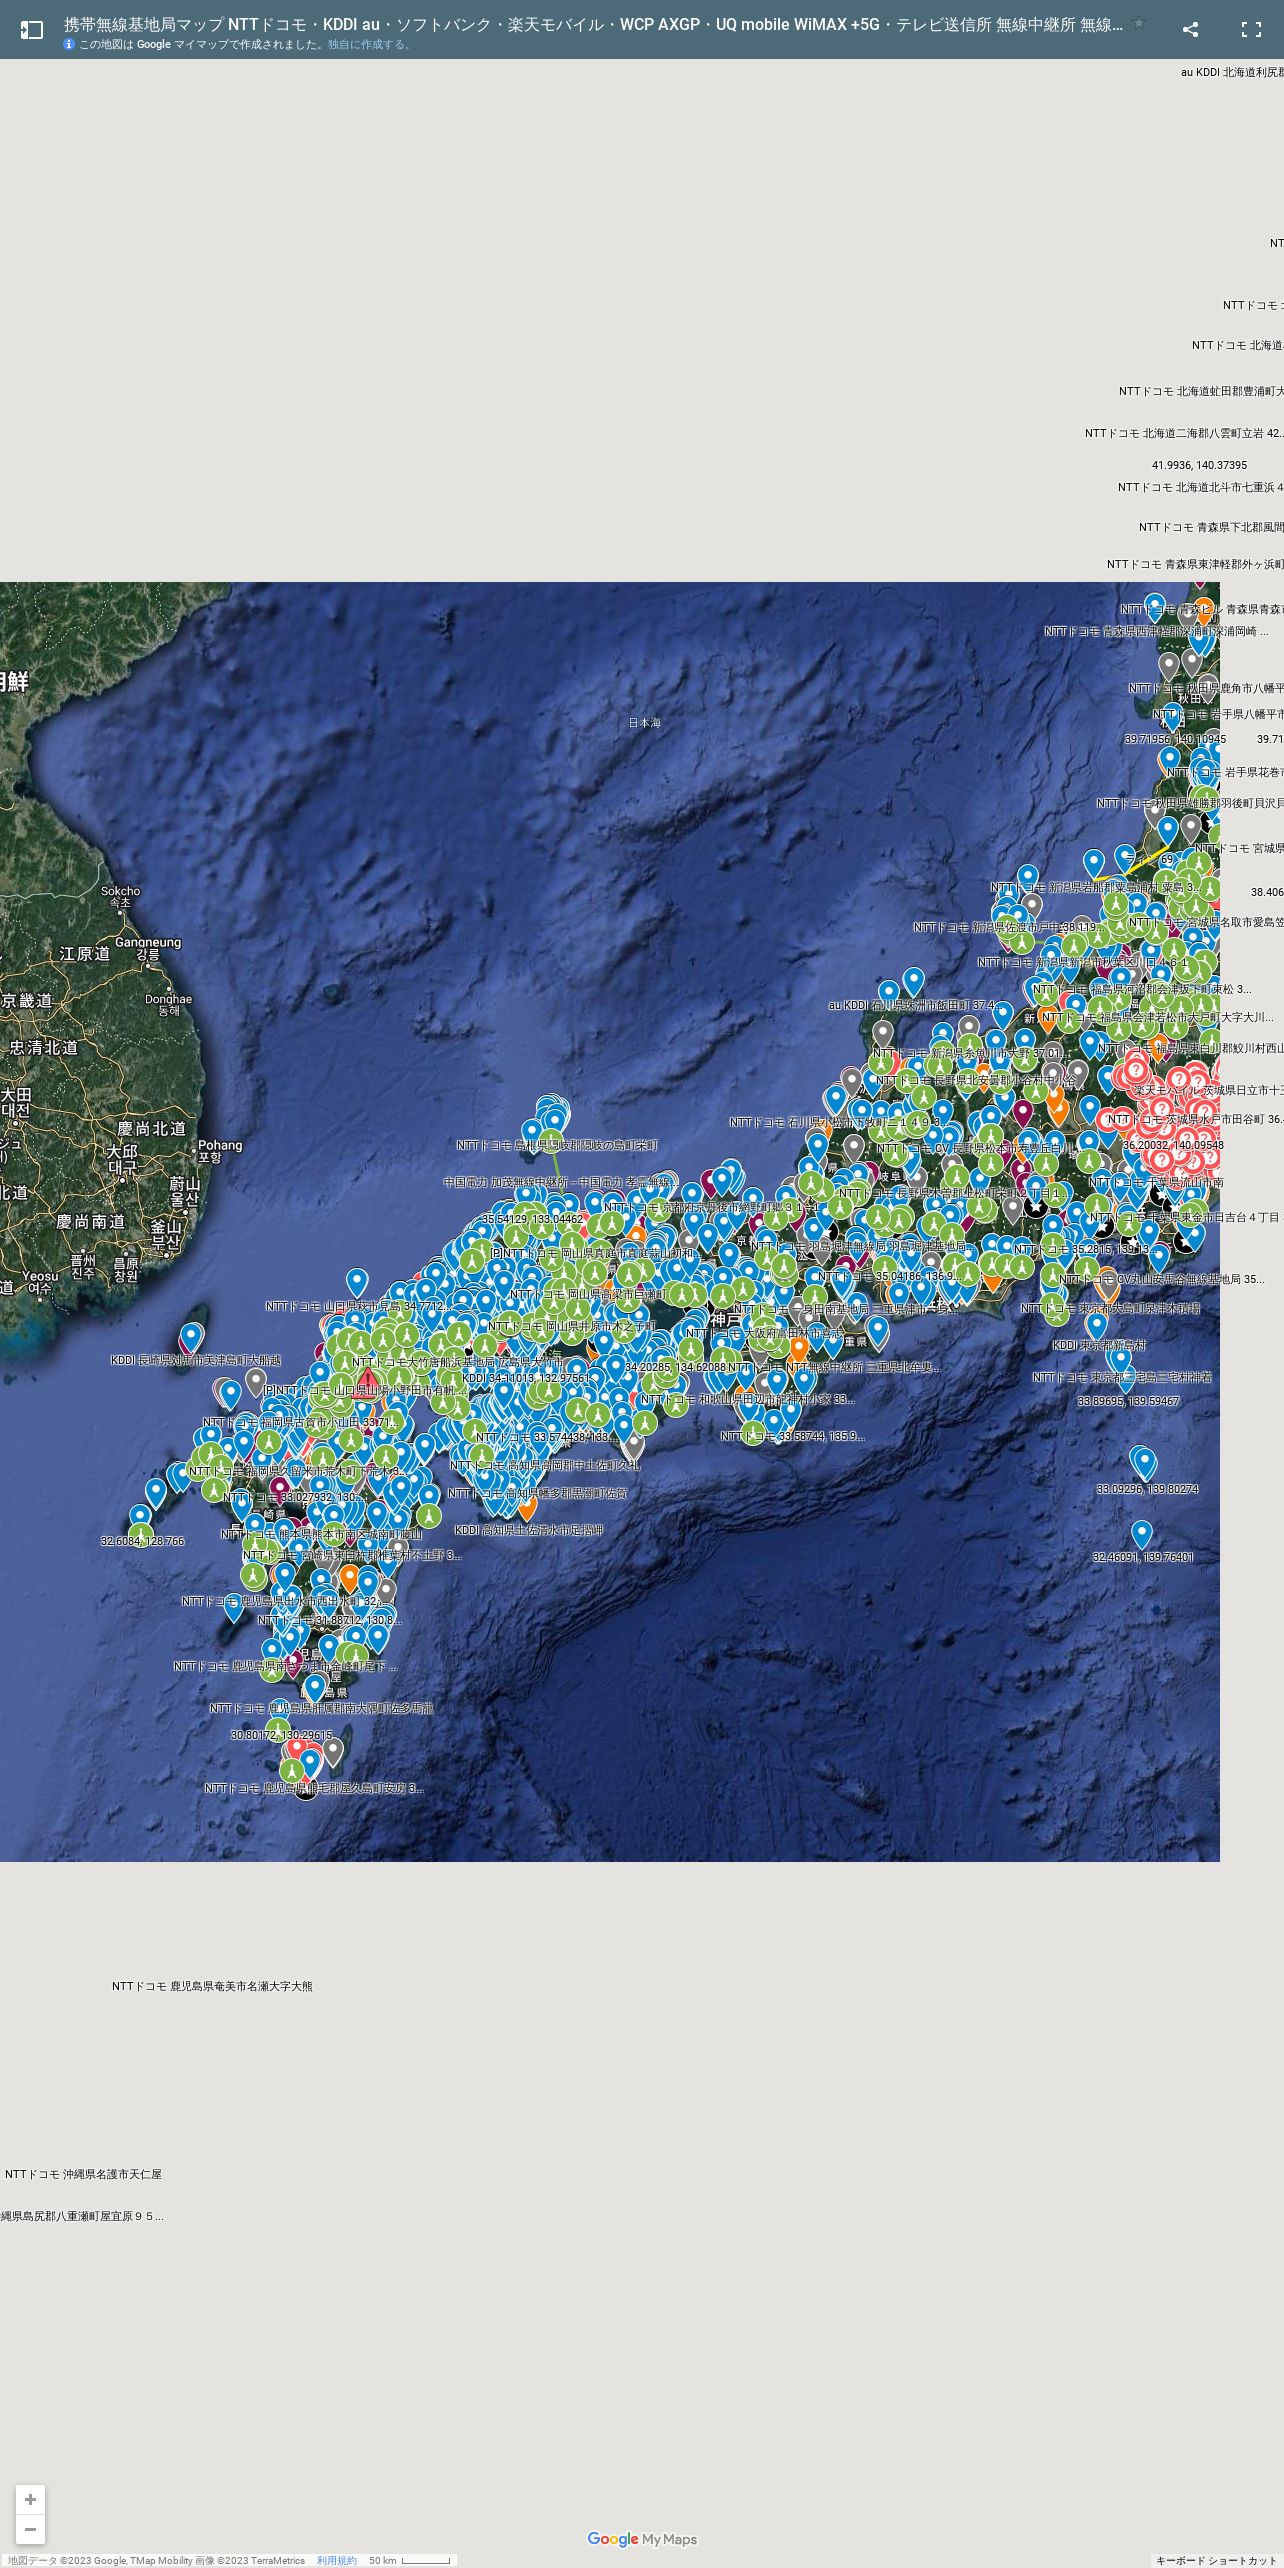Image resolution: width=1284 pixels, height=2568 pixels.
Task: Select blue pin above 長崎県対馬市美津島町大船越 label
Action: (191, 1336)
